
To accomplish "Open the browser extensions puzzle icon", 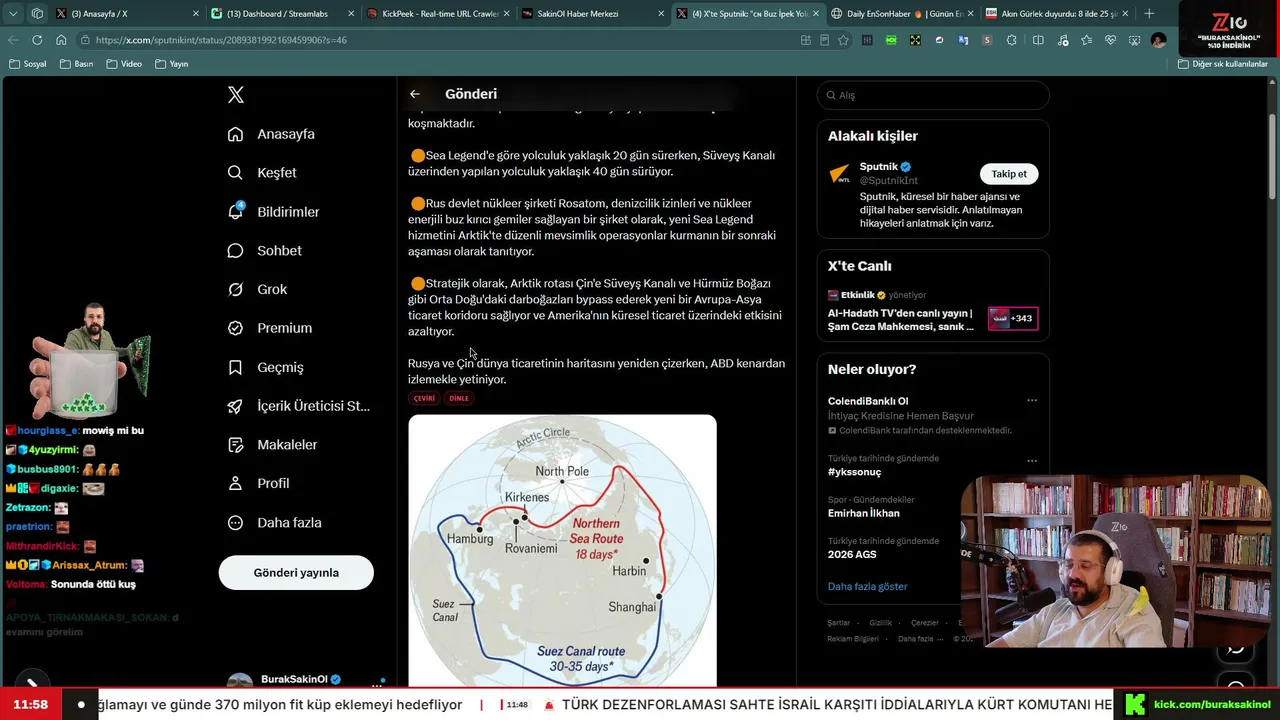I will (1013, 40).
